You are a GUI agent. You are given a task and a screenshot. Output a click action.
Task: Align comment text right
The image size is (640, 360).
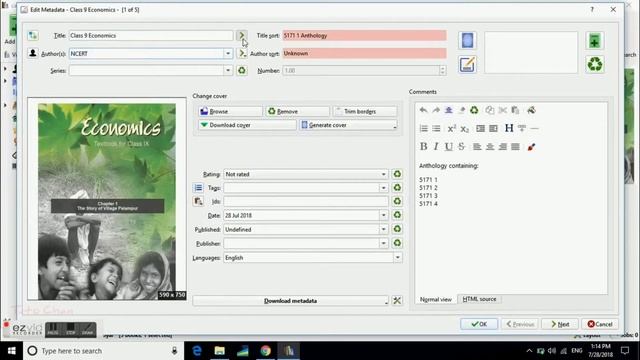[x=502, y=147]
